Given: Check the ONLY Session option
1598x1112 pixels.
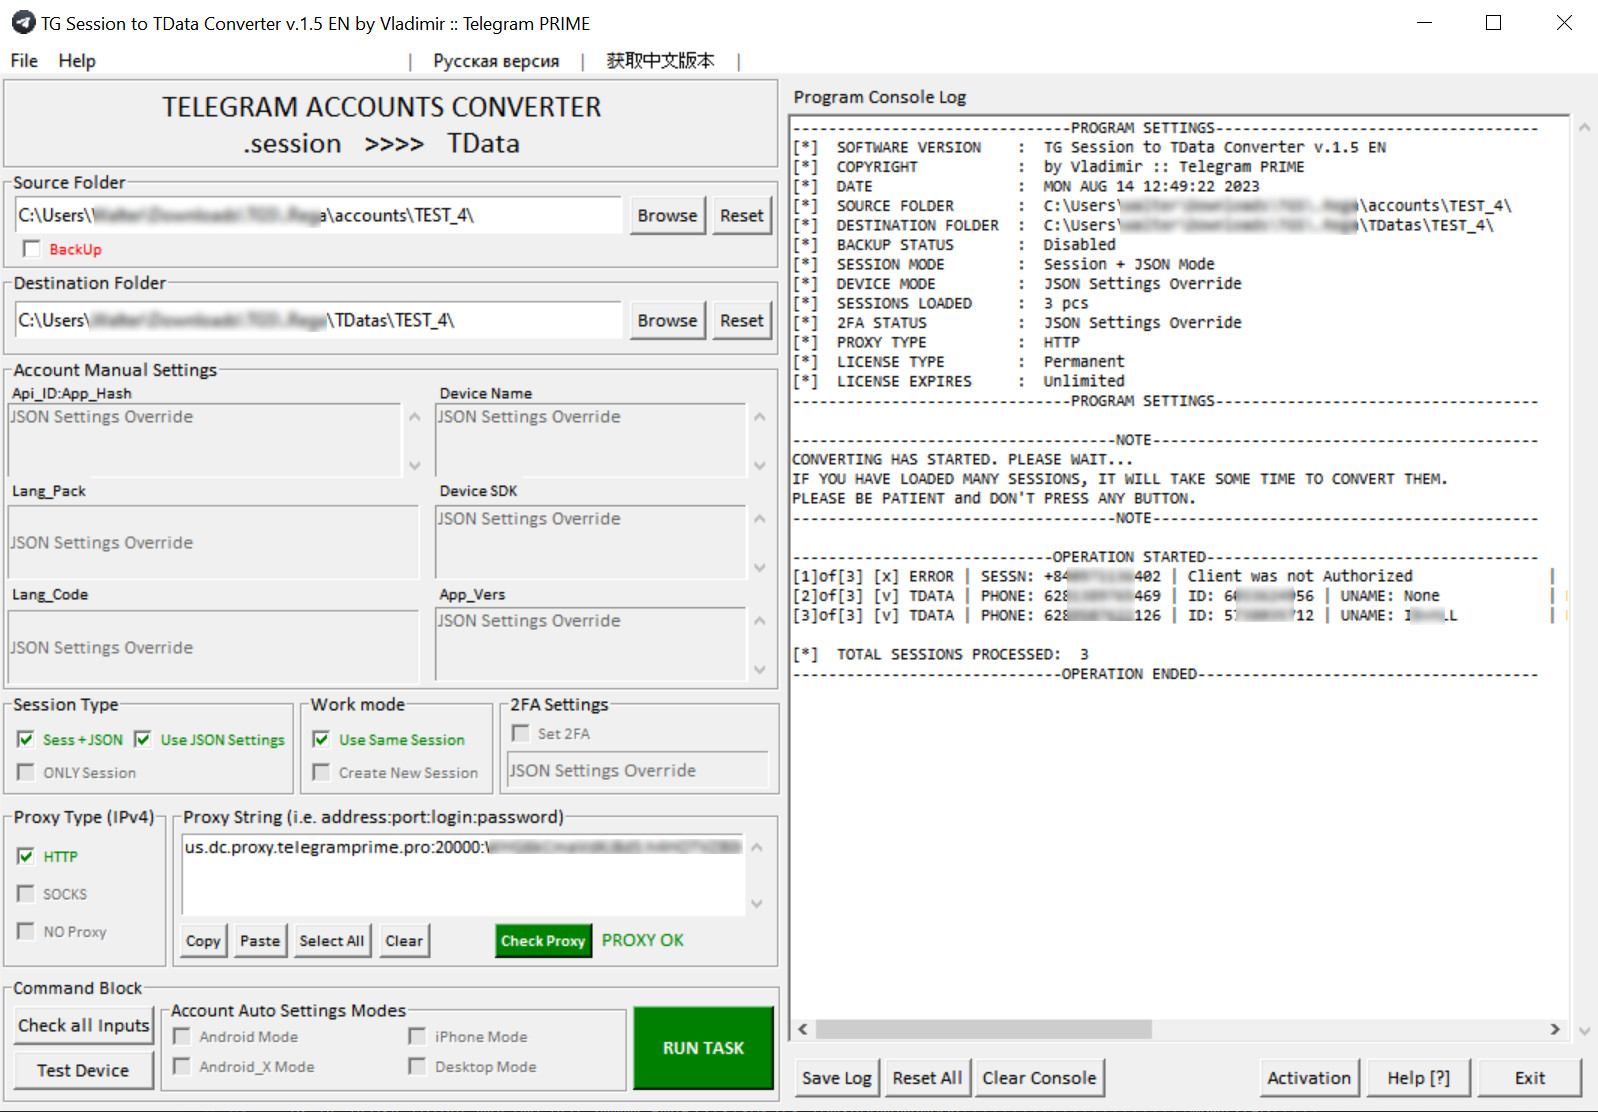Looking at the screenshot, I should click(x=26, y=772).
